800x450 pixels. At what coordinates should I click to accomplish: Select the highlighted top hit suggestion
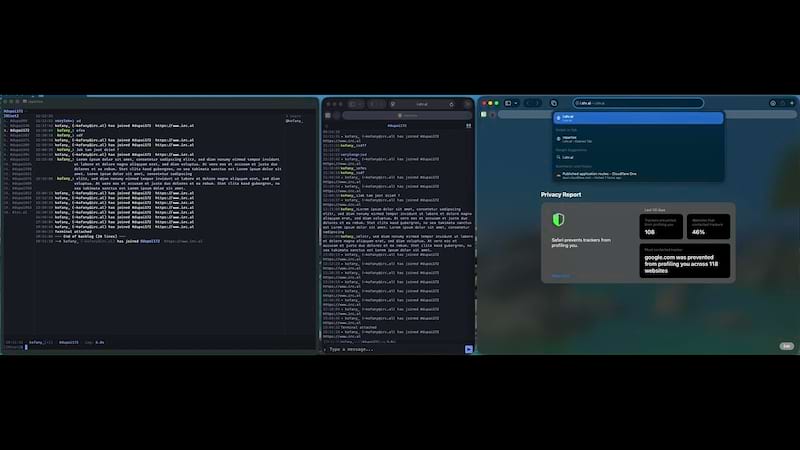[637, 118]
